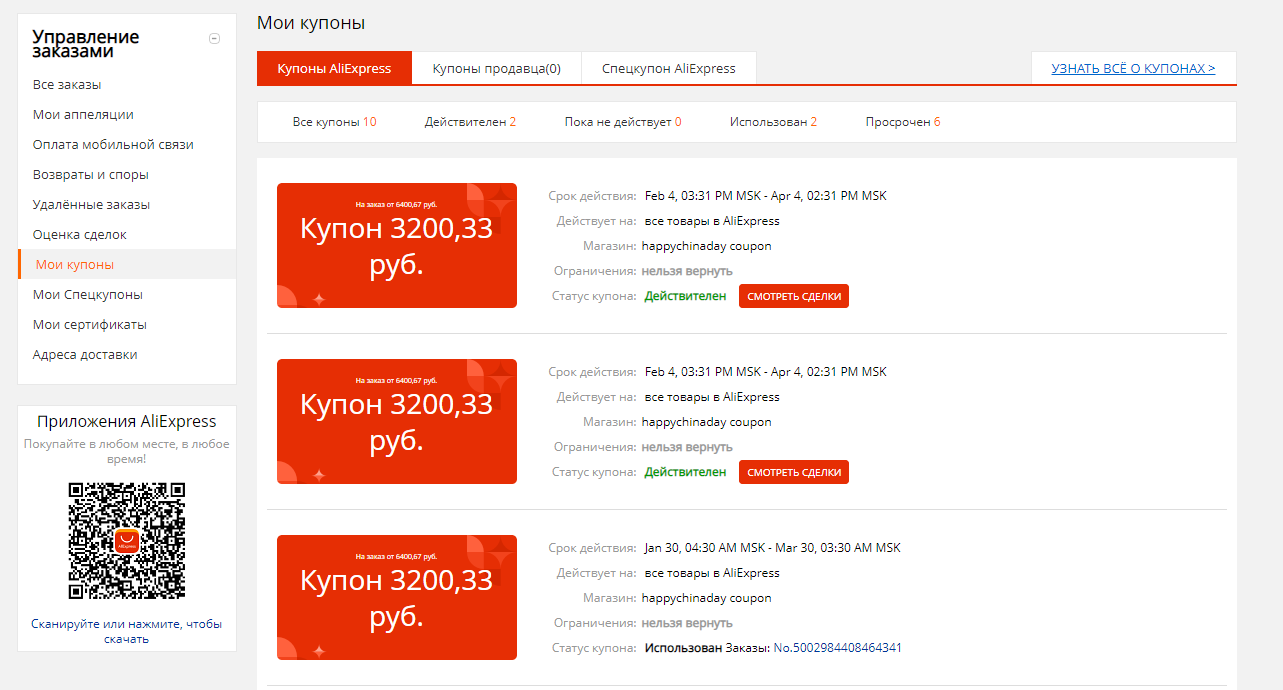Click the second red 3200,33 руб. coupon card
This screenshot has height=690, width=1283.
tap(397, 421)
